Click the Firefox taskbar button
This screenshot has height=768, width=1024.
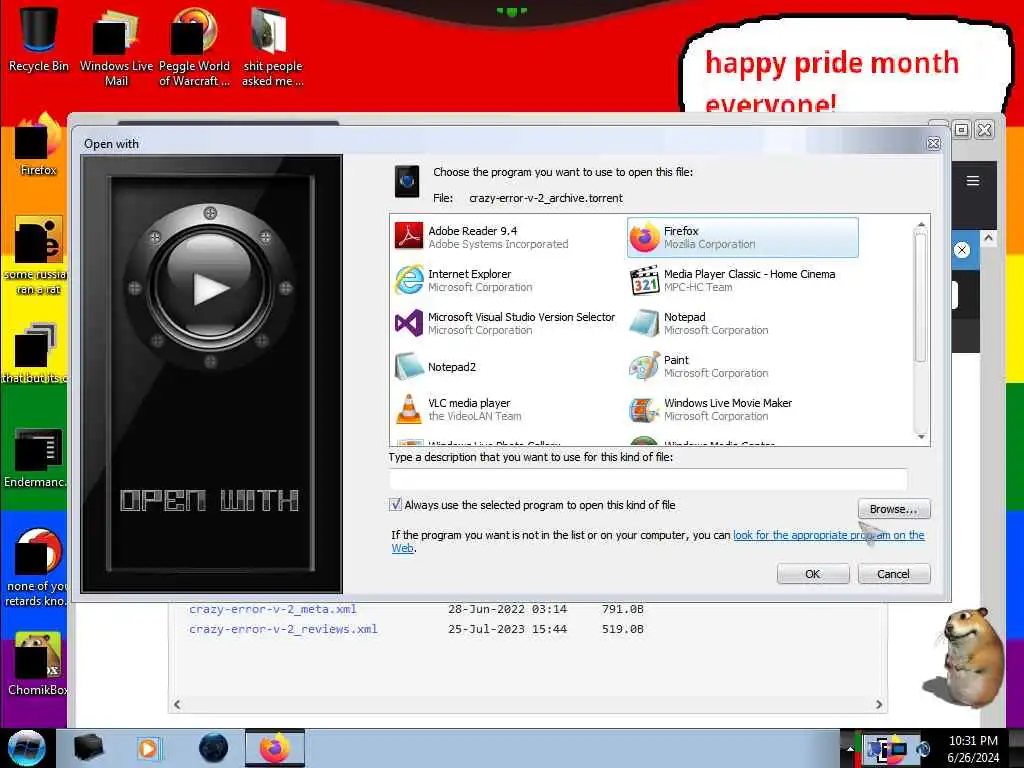click(x=275, y=748)
